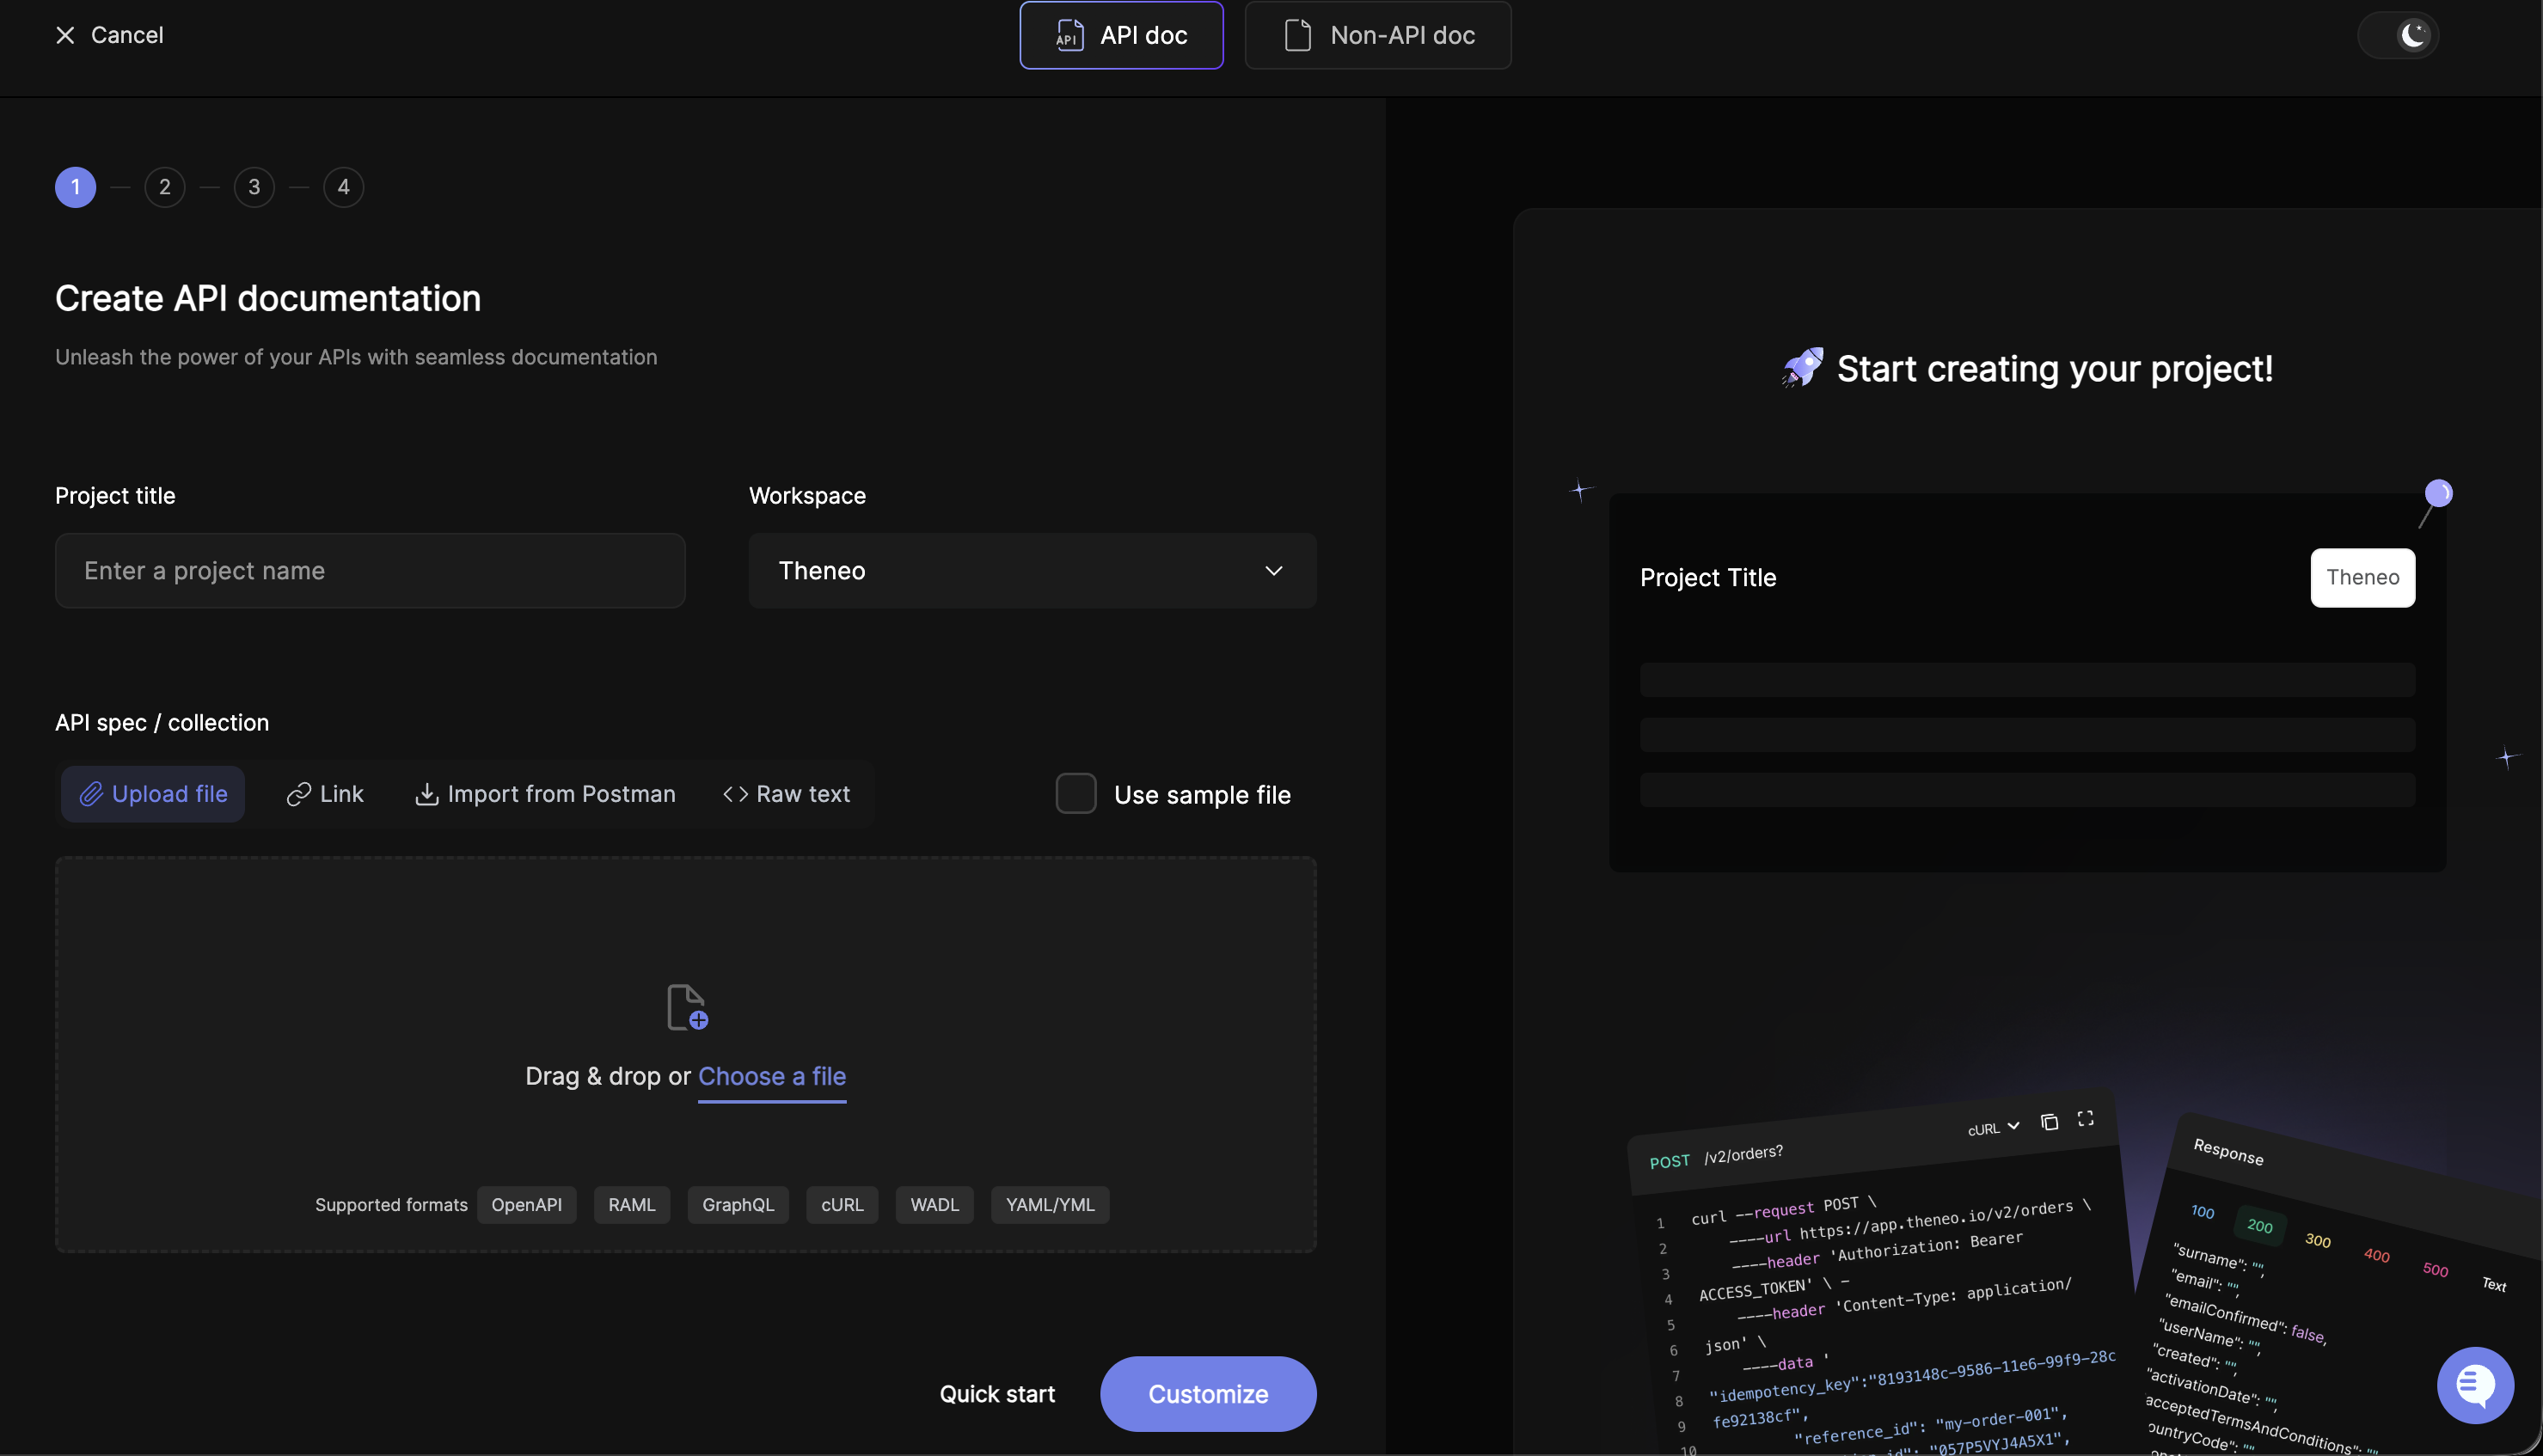Click the Quick start button
This screenshot has height=1456, width=2543.
[997, 1394]
